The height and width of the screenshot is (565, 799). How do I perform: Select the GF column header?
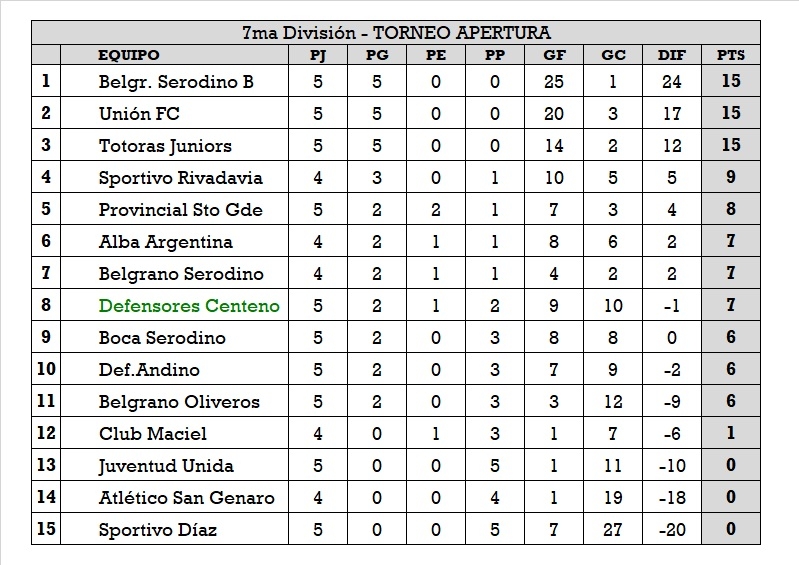(553, 56)
